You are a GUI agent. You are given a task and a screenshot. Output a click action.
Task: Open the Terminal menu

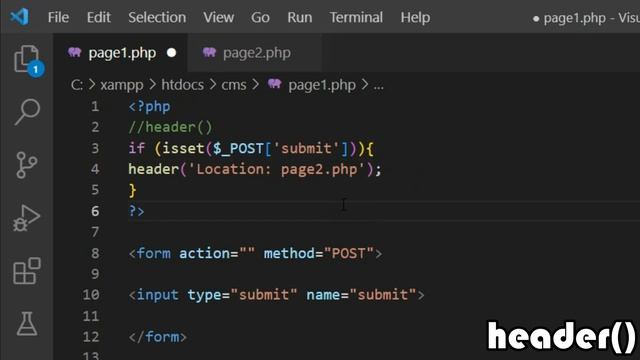pos(356,18)
